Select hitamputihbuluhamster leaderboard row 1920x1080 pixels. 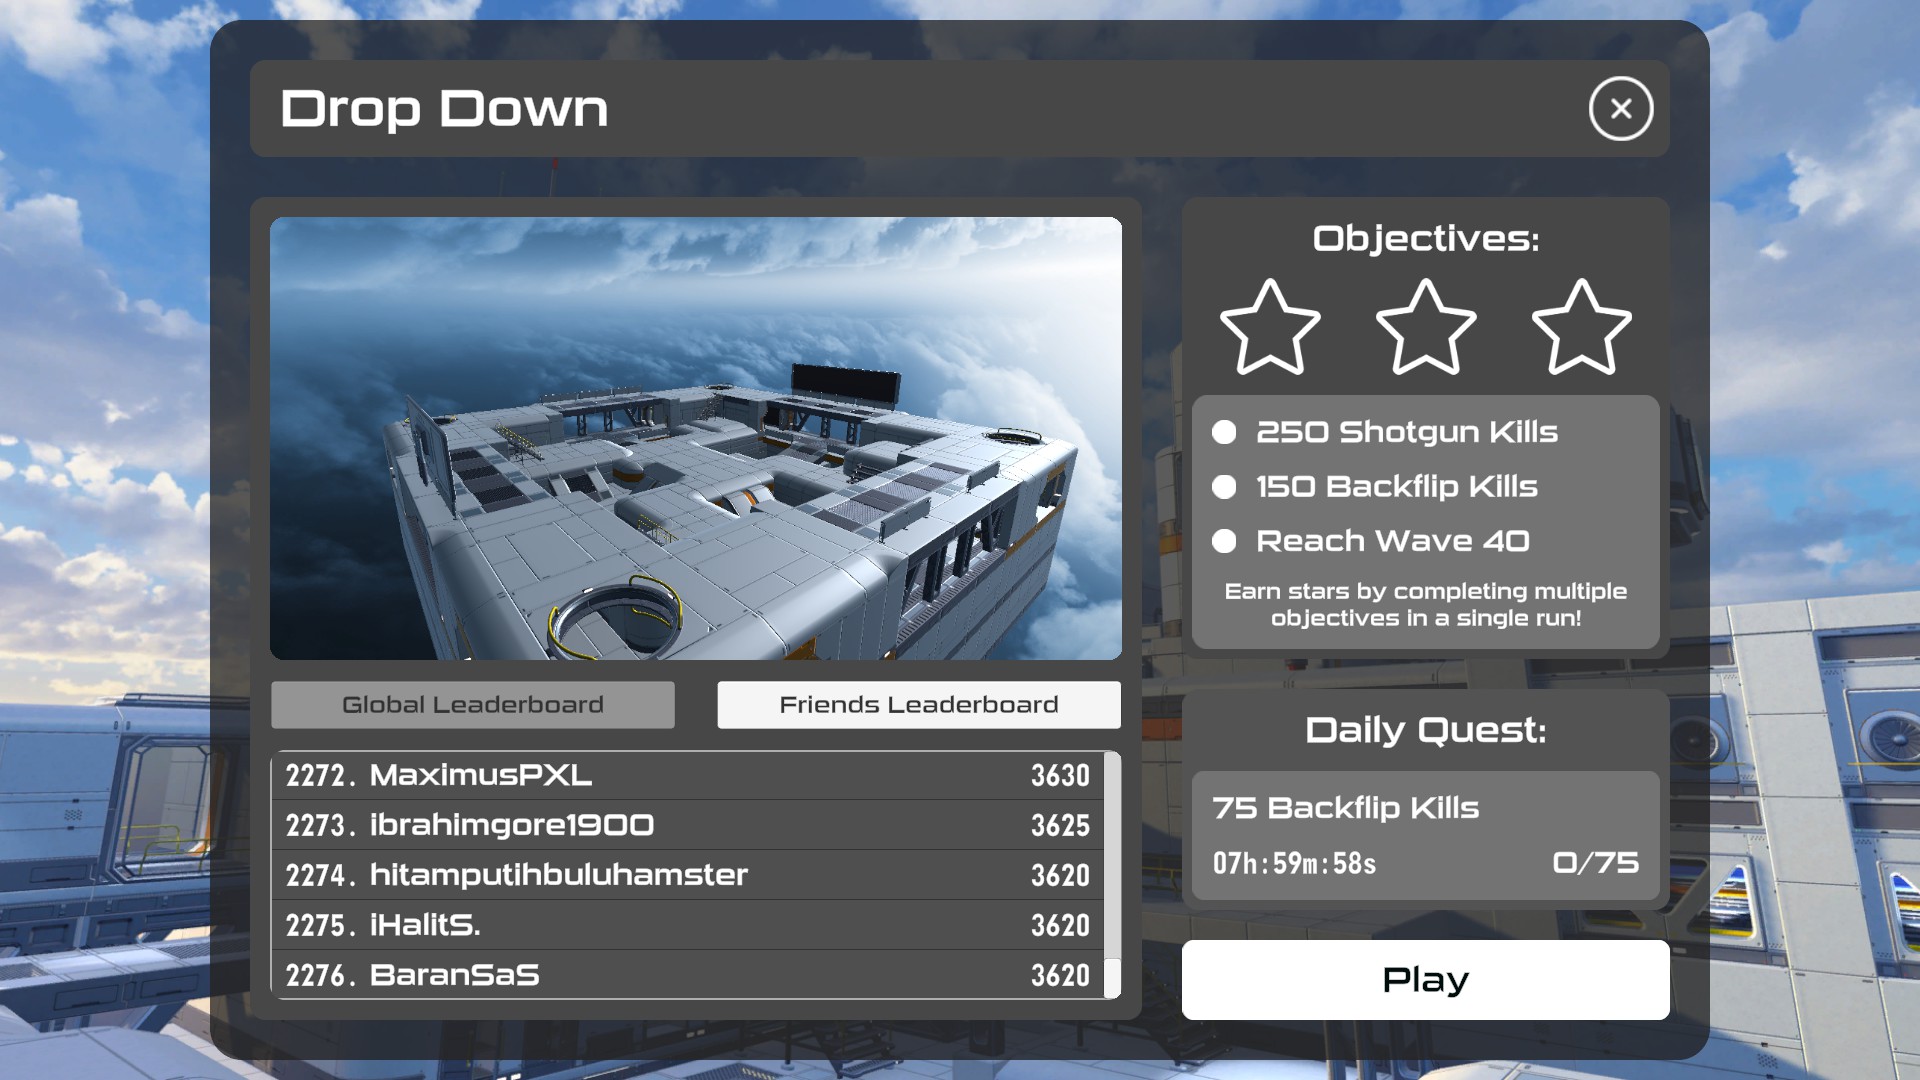[686, 875]
